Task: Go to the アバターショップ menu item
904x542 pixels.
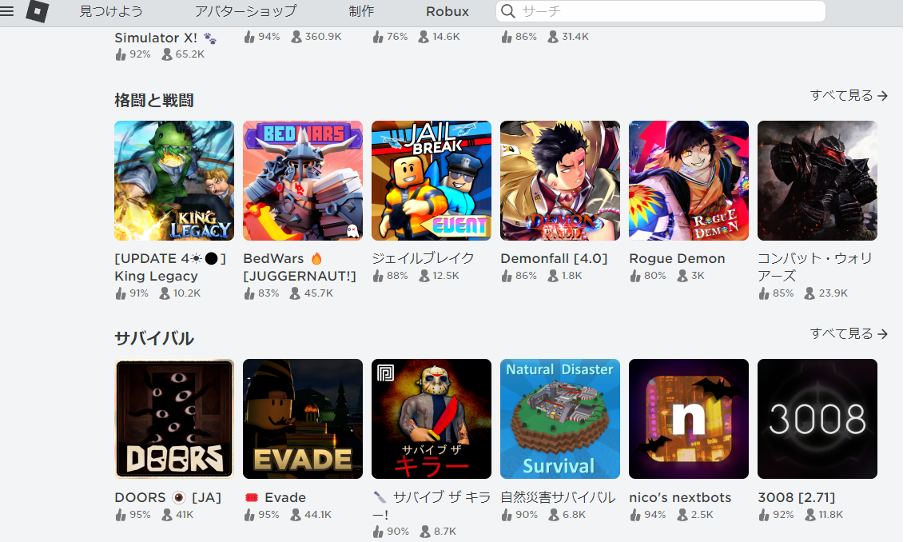Action: [245, 11]
